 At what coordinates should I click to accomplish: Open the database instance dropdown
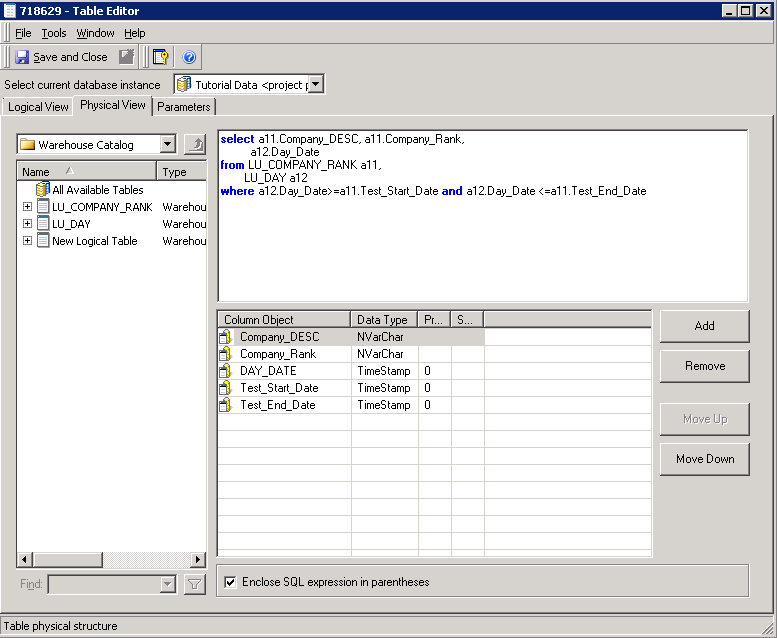315,85
